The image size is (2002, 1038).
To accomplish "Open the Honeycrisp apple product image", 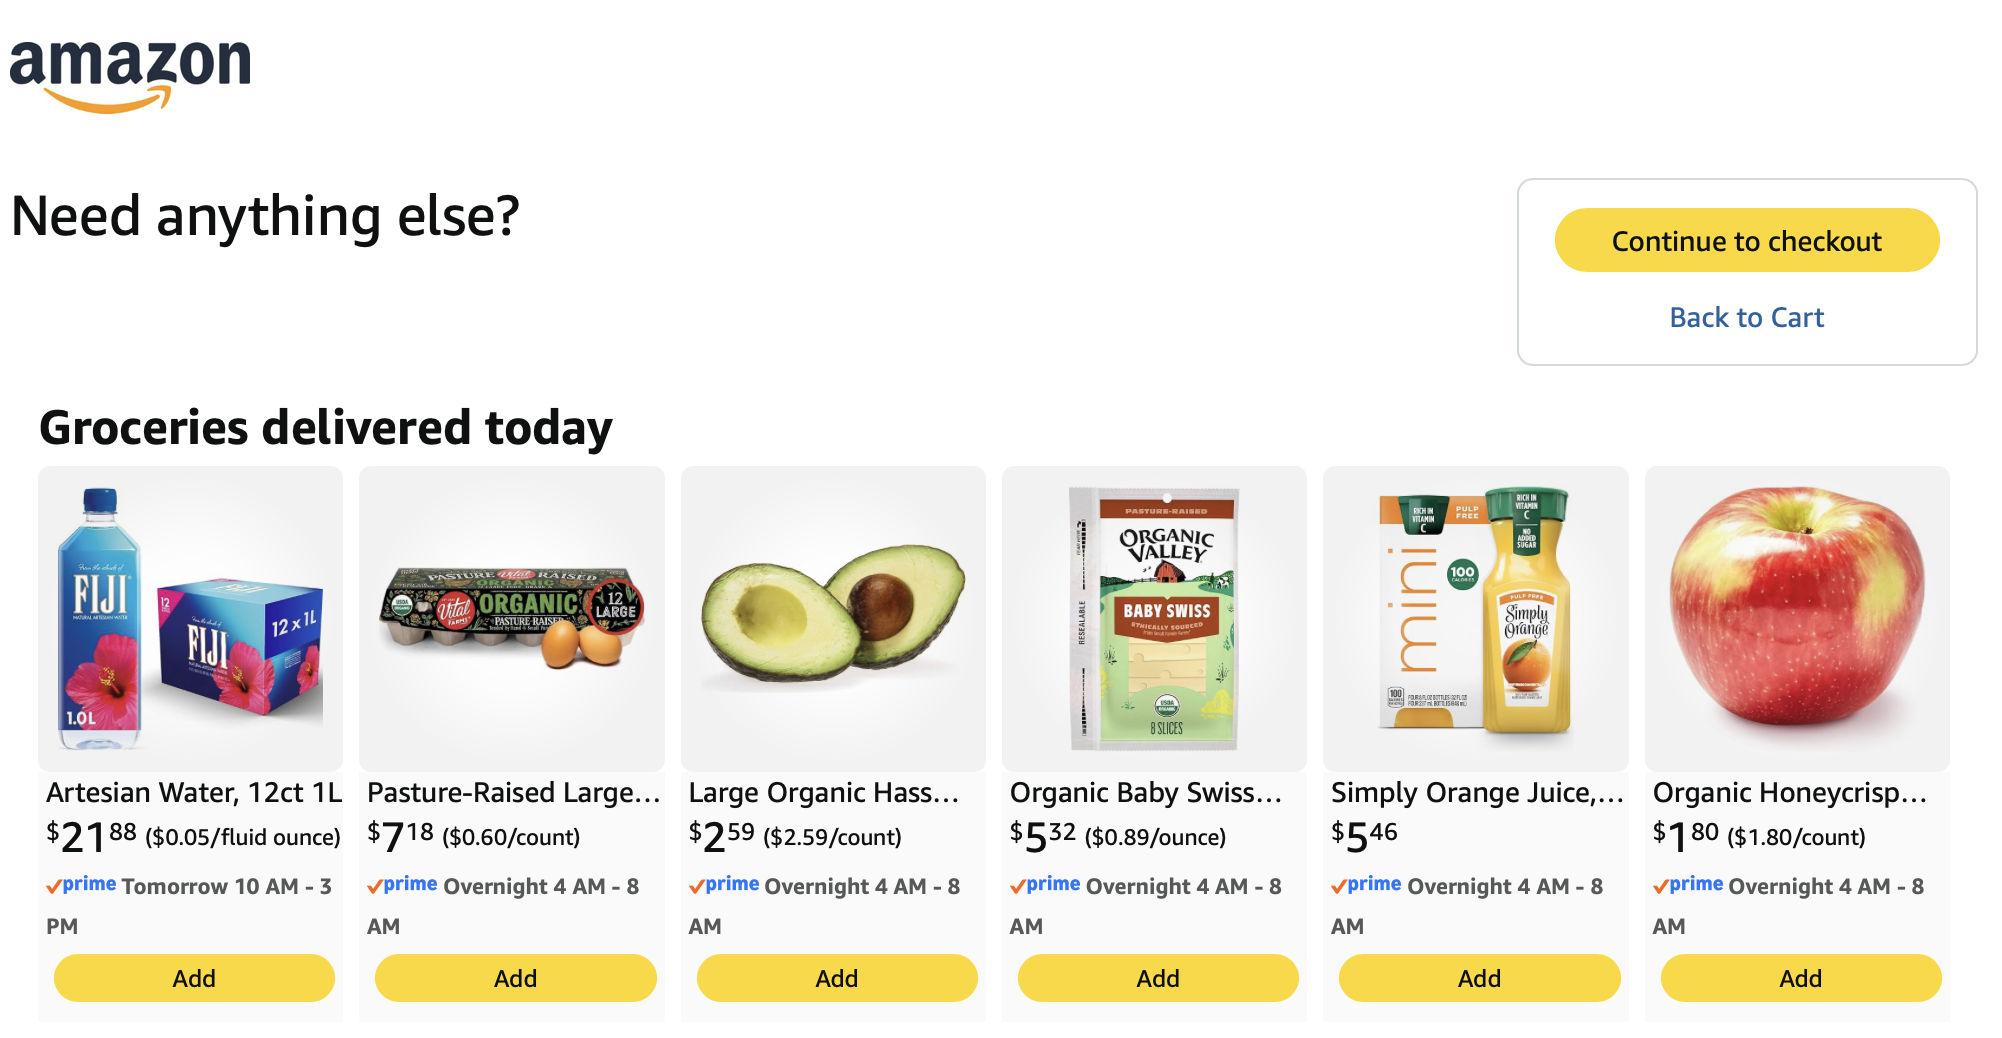I will pos(1797,618).
